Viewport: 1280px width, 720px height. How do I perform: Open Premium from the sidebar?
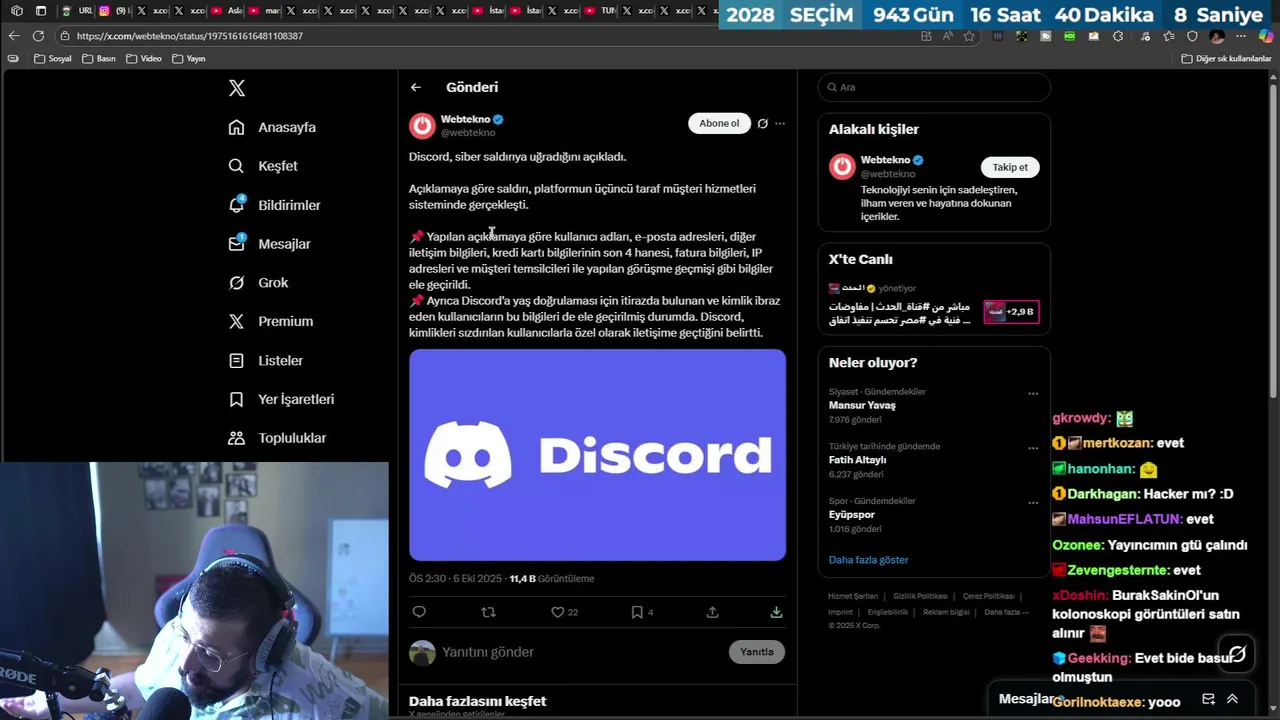click(270, 321)
